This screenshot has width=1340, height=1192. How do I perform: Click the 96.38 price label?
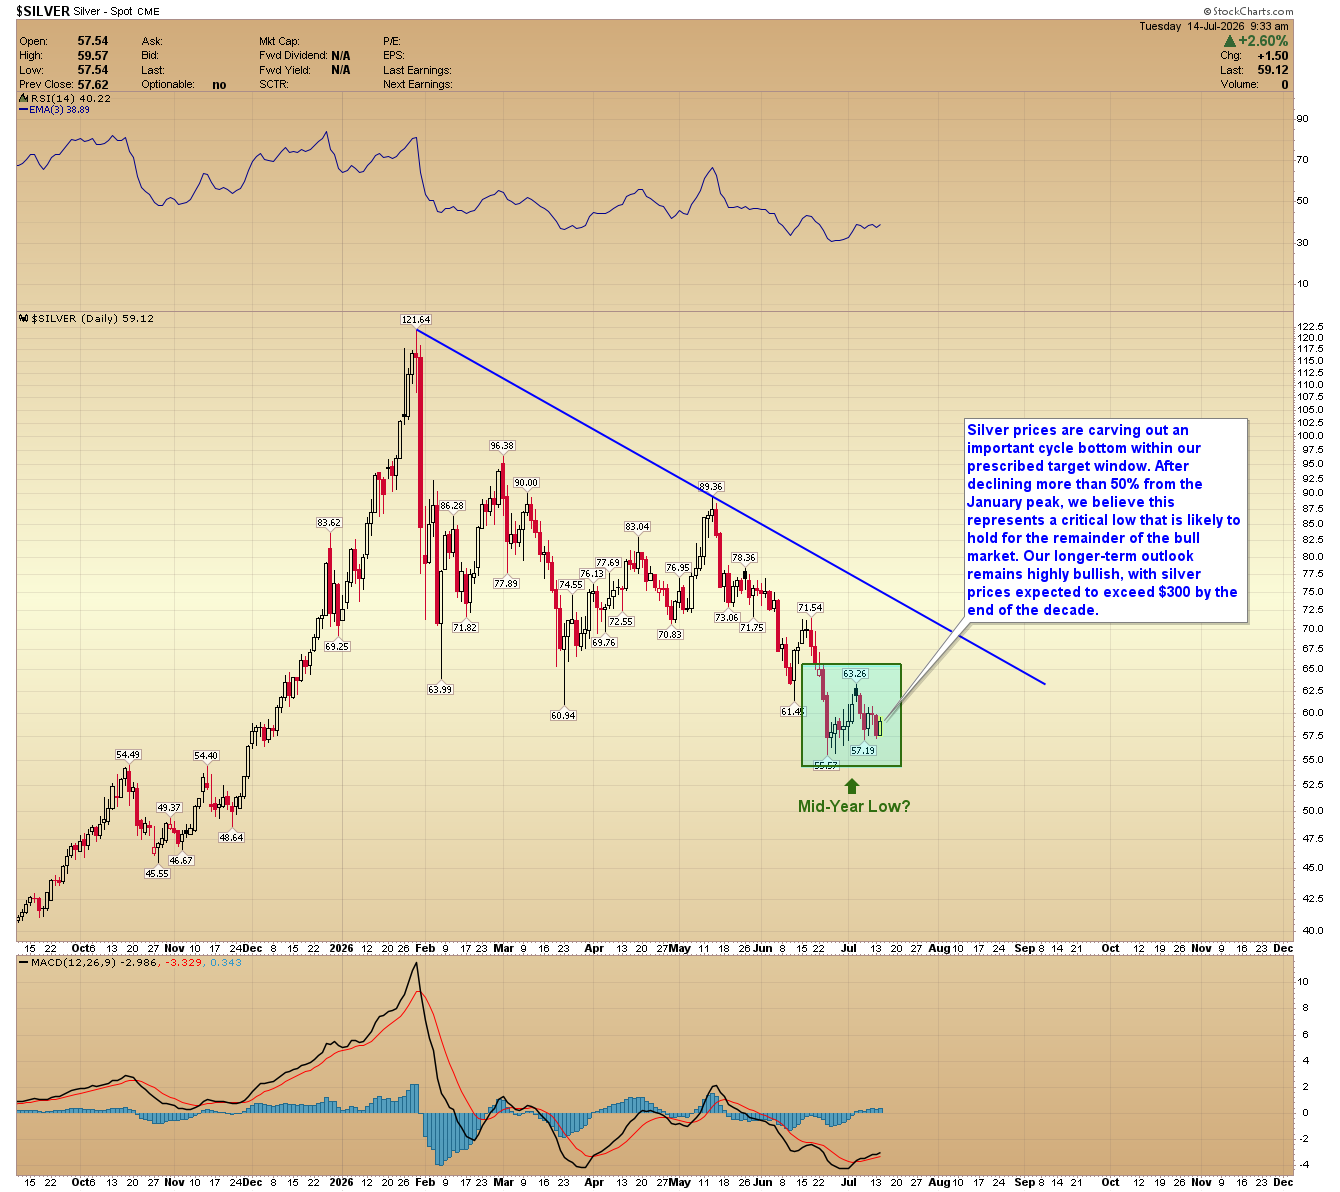coord(502,446)
